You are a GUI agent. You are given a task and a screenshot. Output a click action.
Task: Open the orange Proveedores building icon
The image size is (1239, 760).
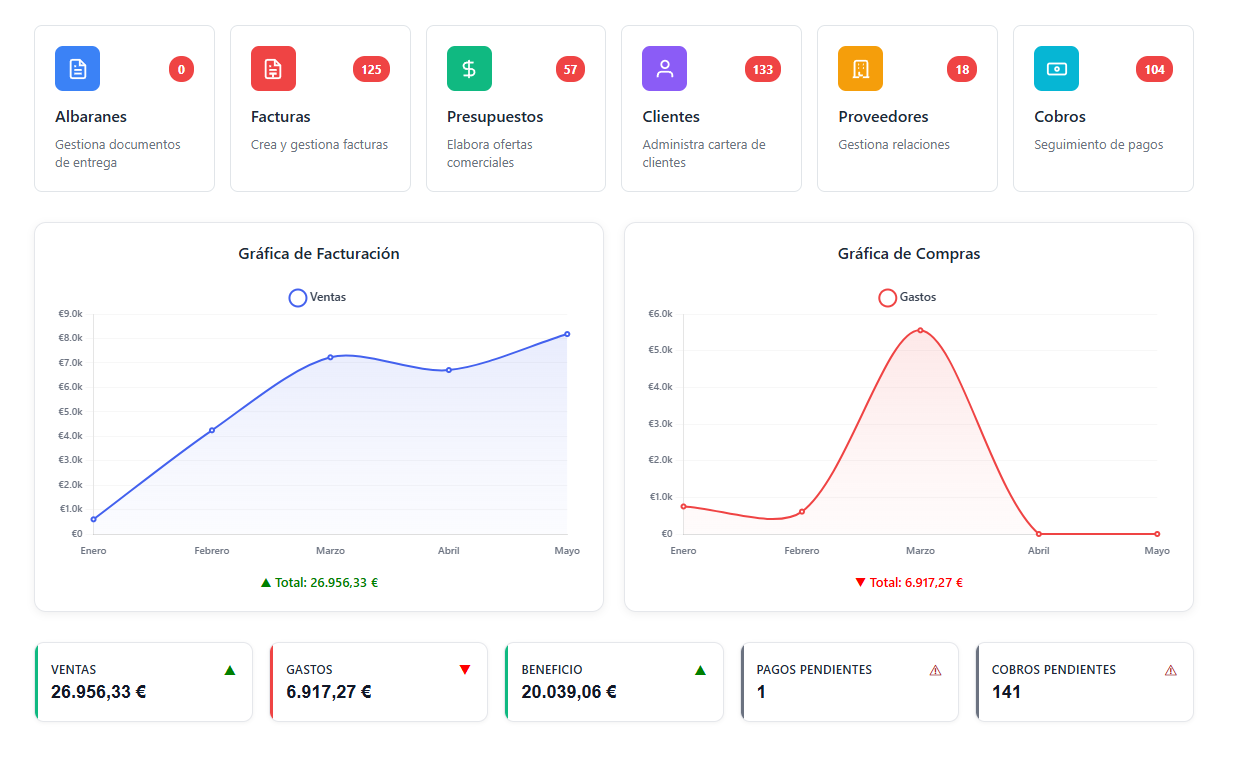860,69
